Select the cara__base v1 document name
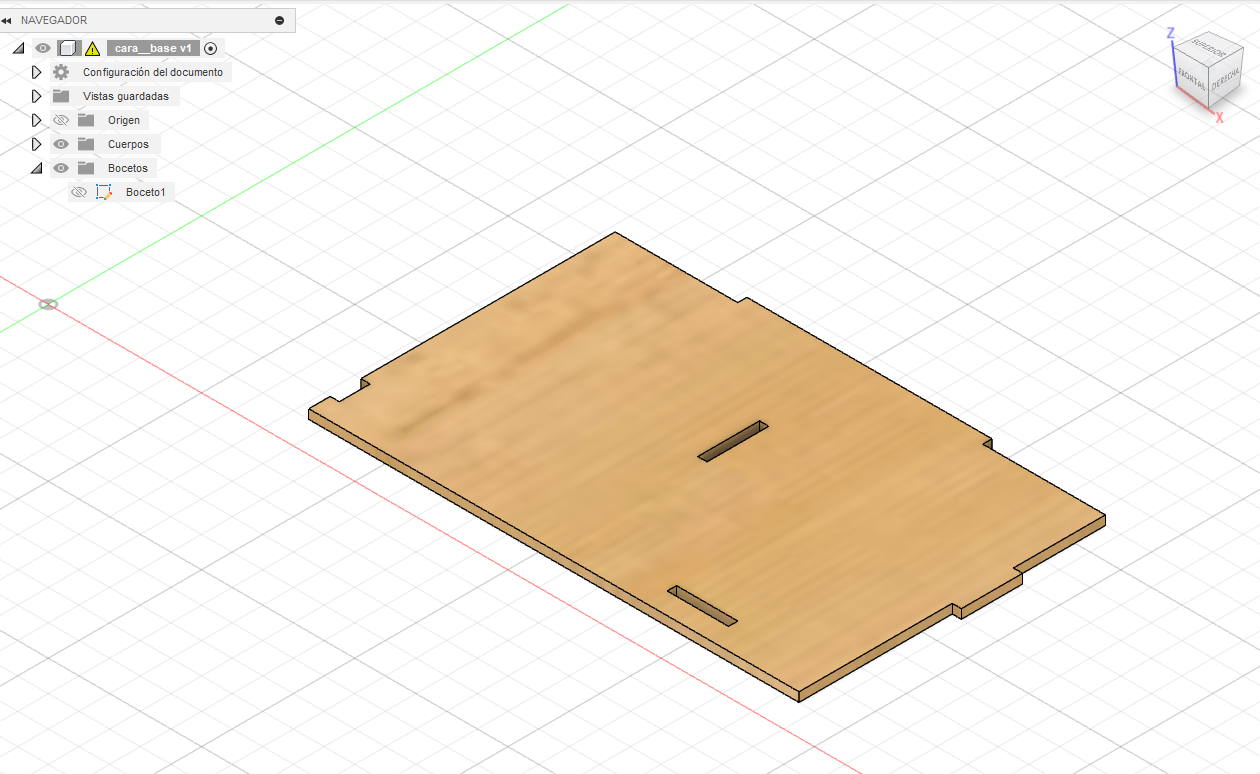 click(153, 48)
